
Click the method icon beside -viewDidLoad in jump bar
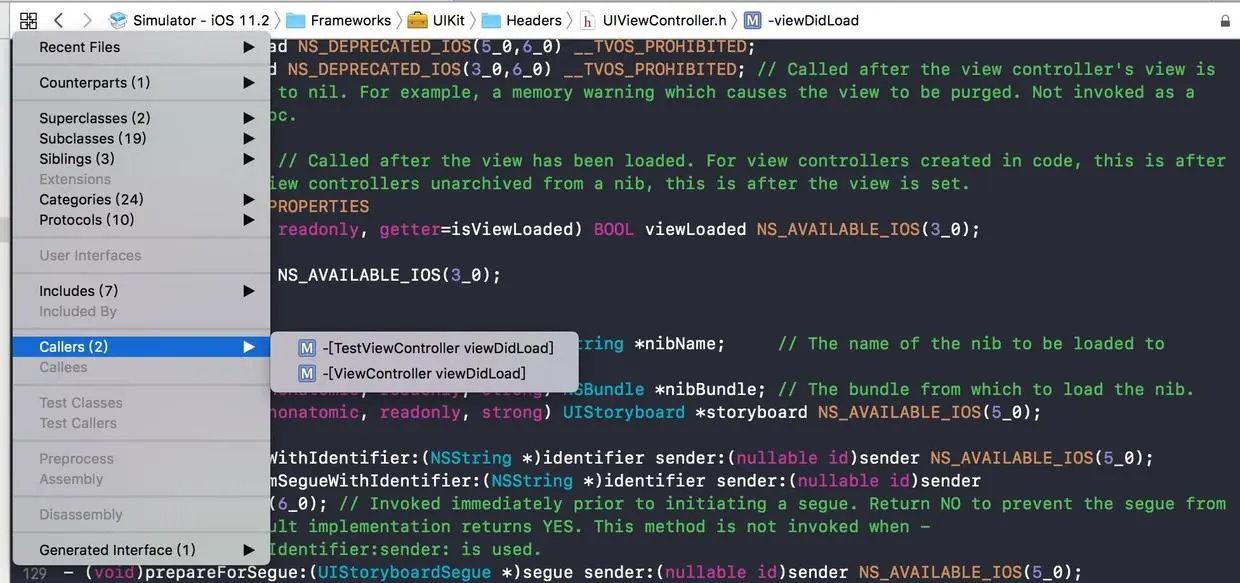coord(752,20)
